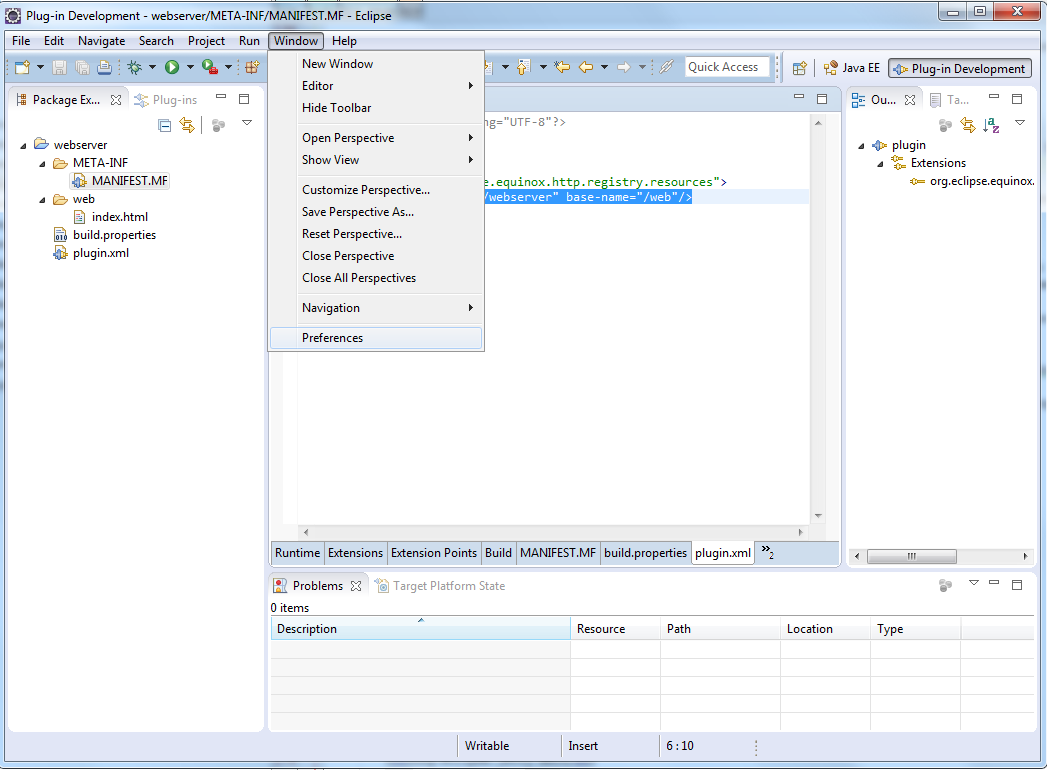Open the External Tools dropdown arrow
Image resolution: width=1047 pixels, height=770 pixels.
pyautogui.click(x=228, y=67)
